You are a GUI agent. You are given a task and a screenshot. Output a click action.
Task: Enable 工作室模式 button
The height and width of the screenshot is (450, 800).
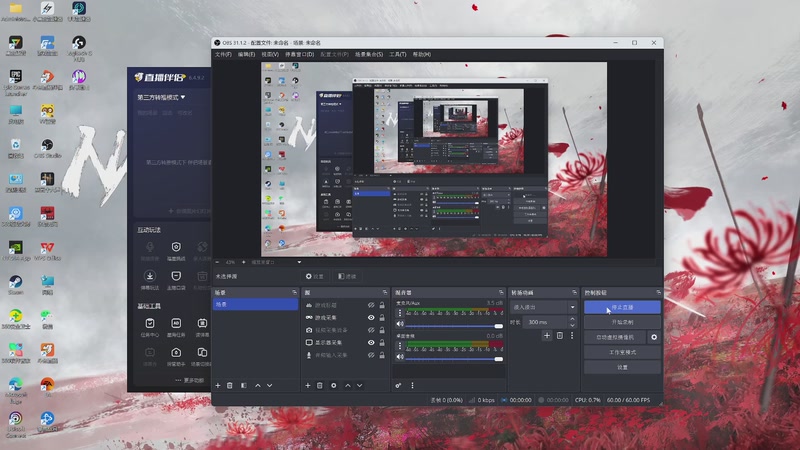click(622, 353)
